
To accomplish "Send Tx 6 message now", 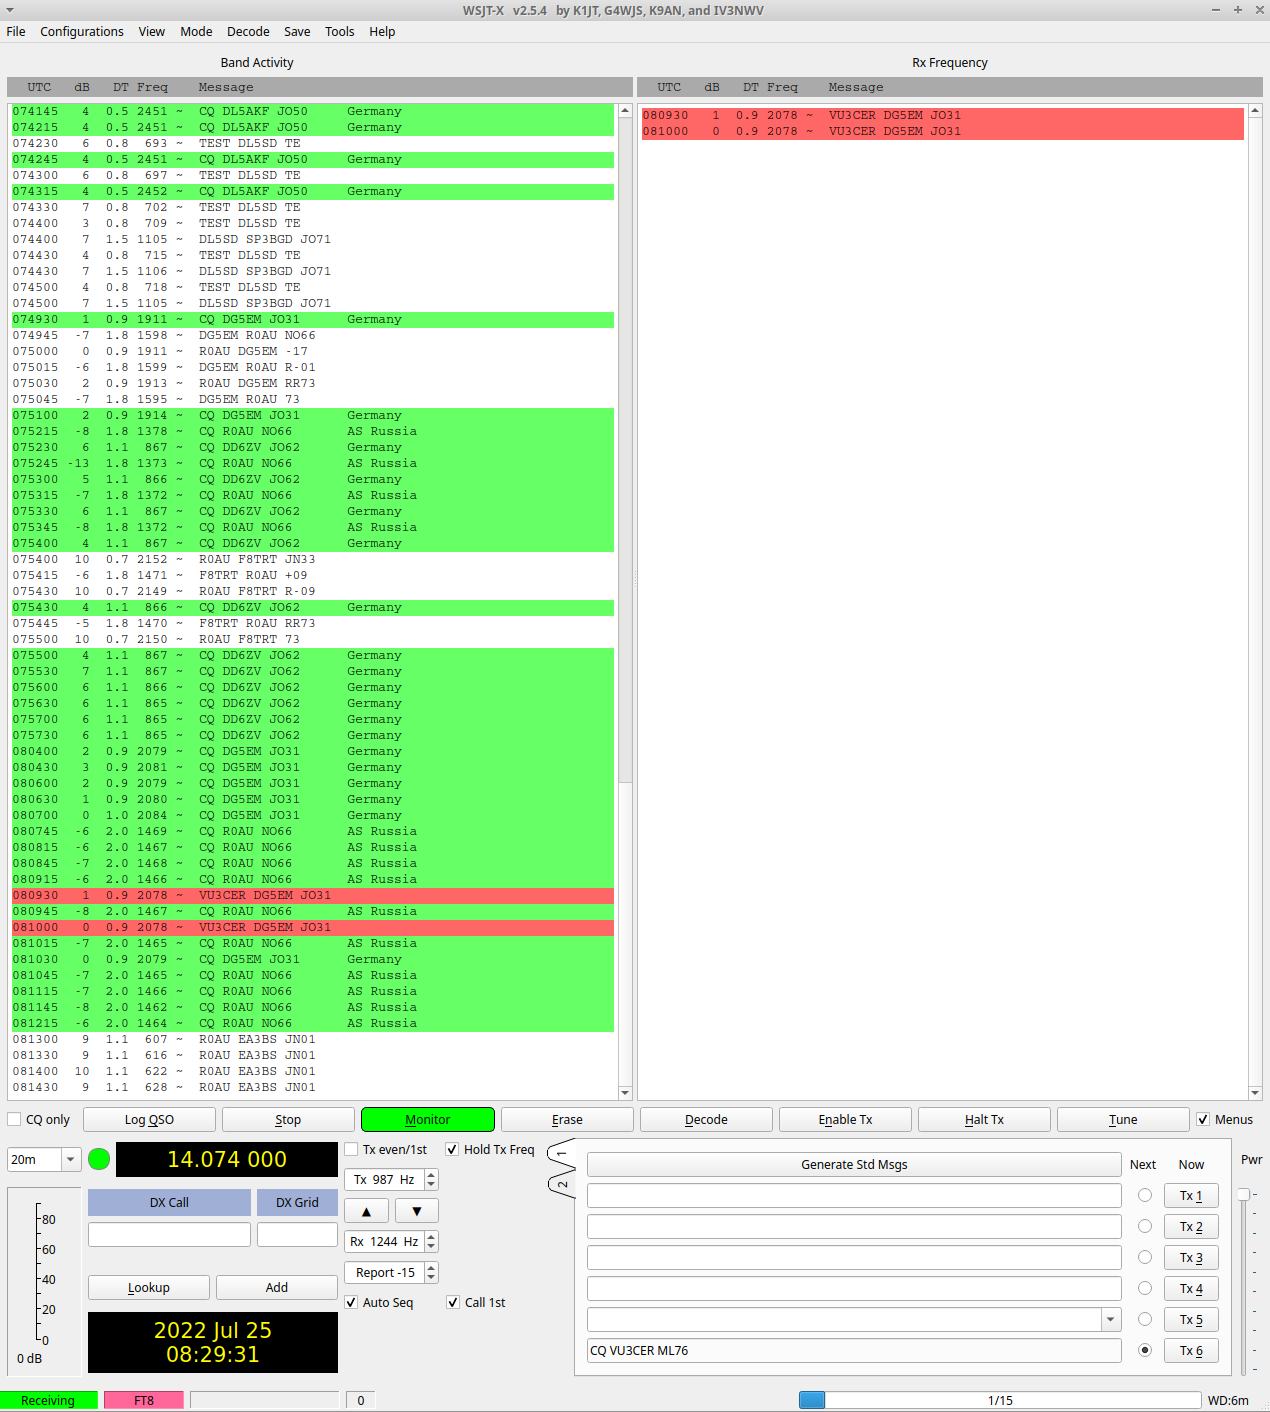I will (1191, 1350).
